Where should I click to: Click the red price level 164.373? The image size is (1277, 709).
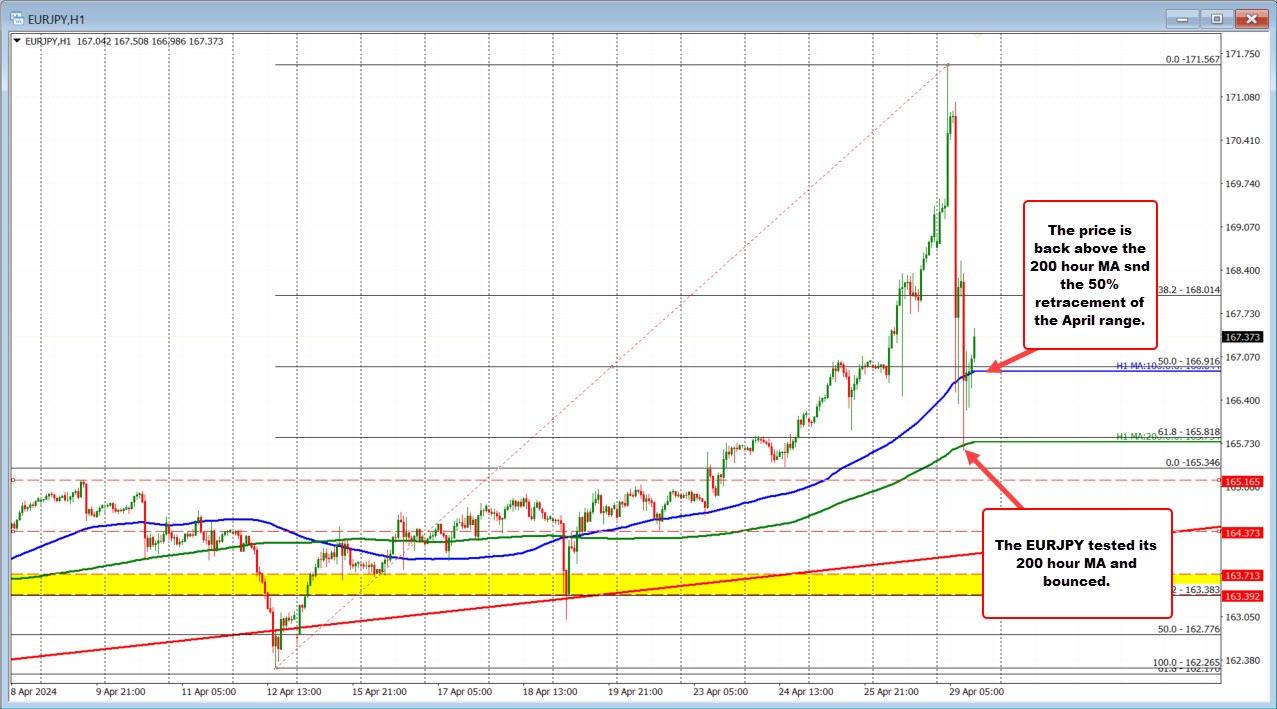click(x=1242, y=533)
